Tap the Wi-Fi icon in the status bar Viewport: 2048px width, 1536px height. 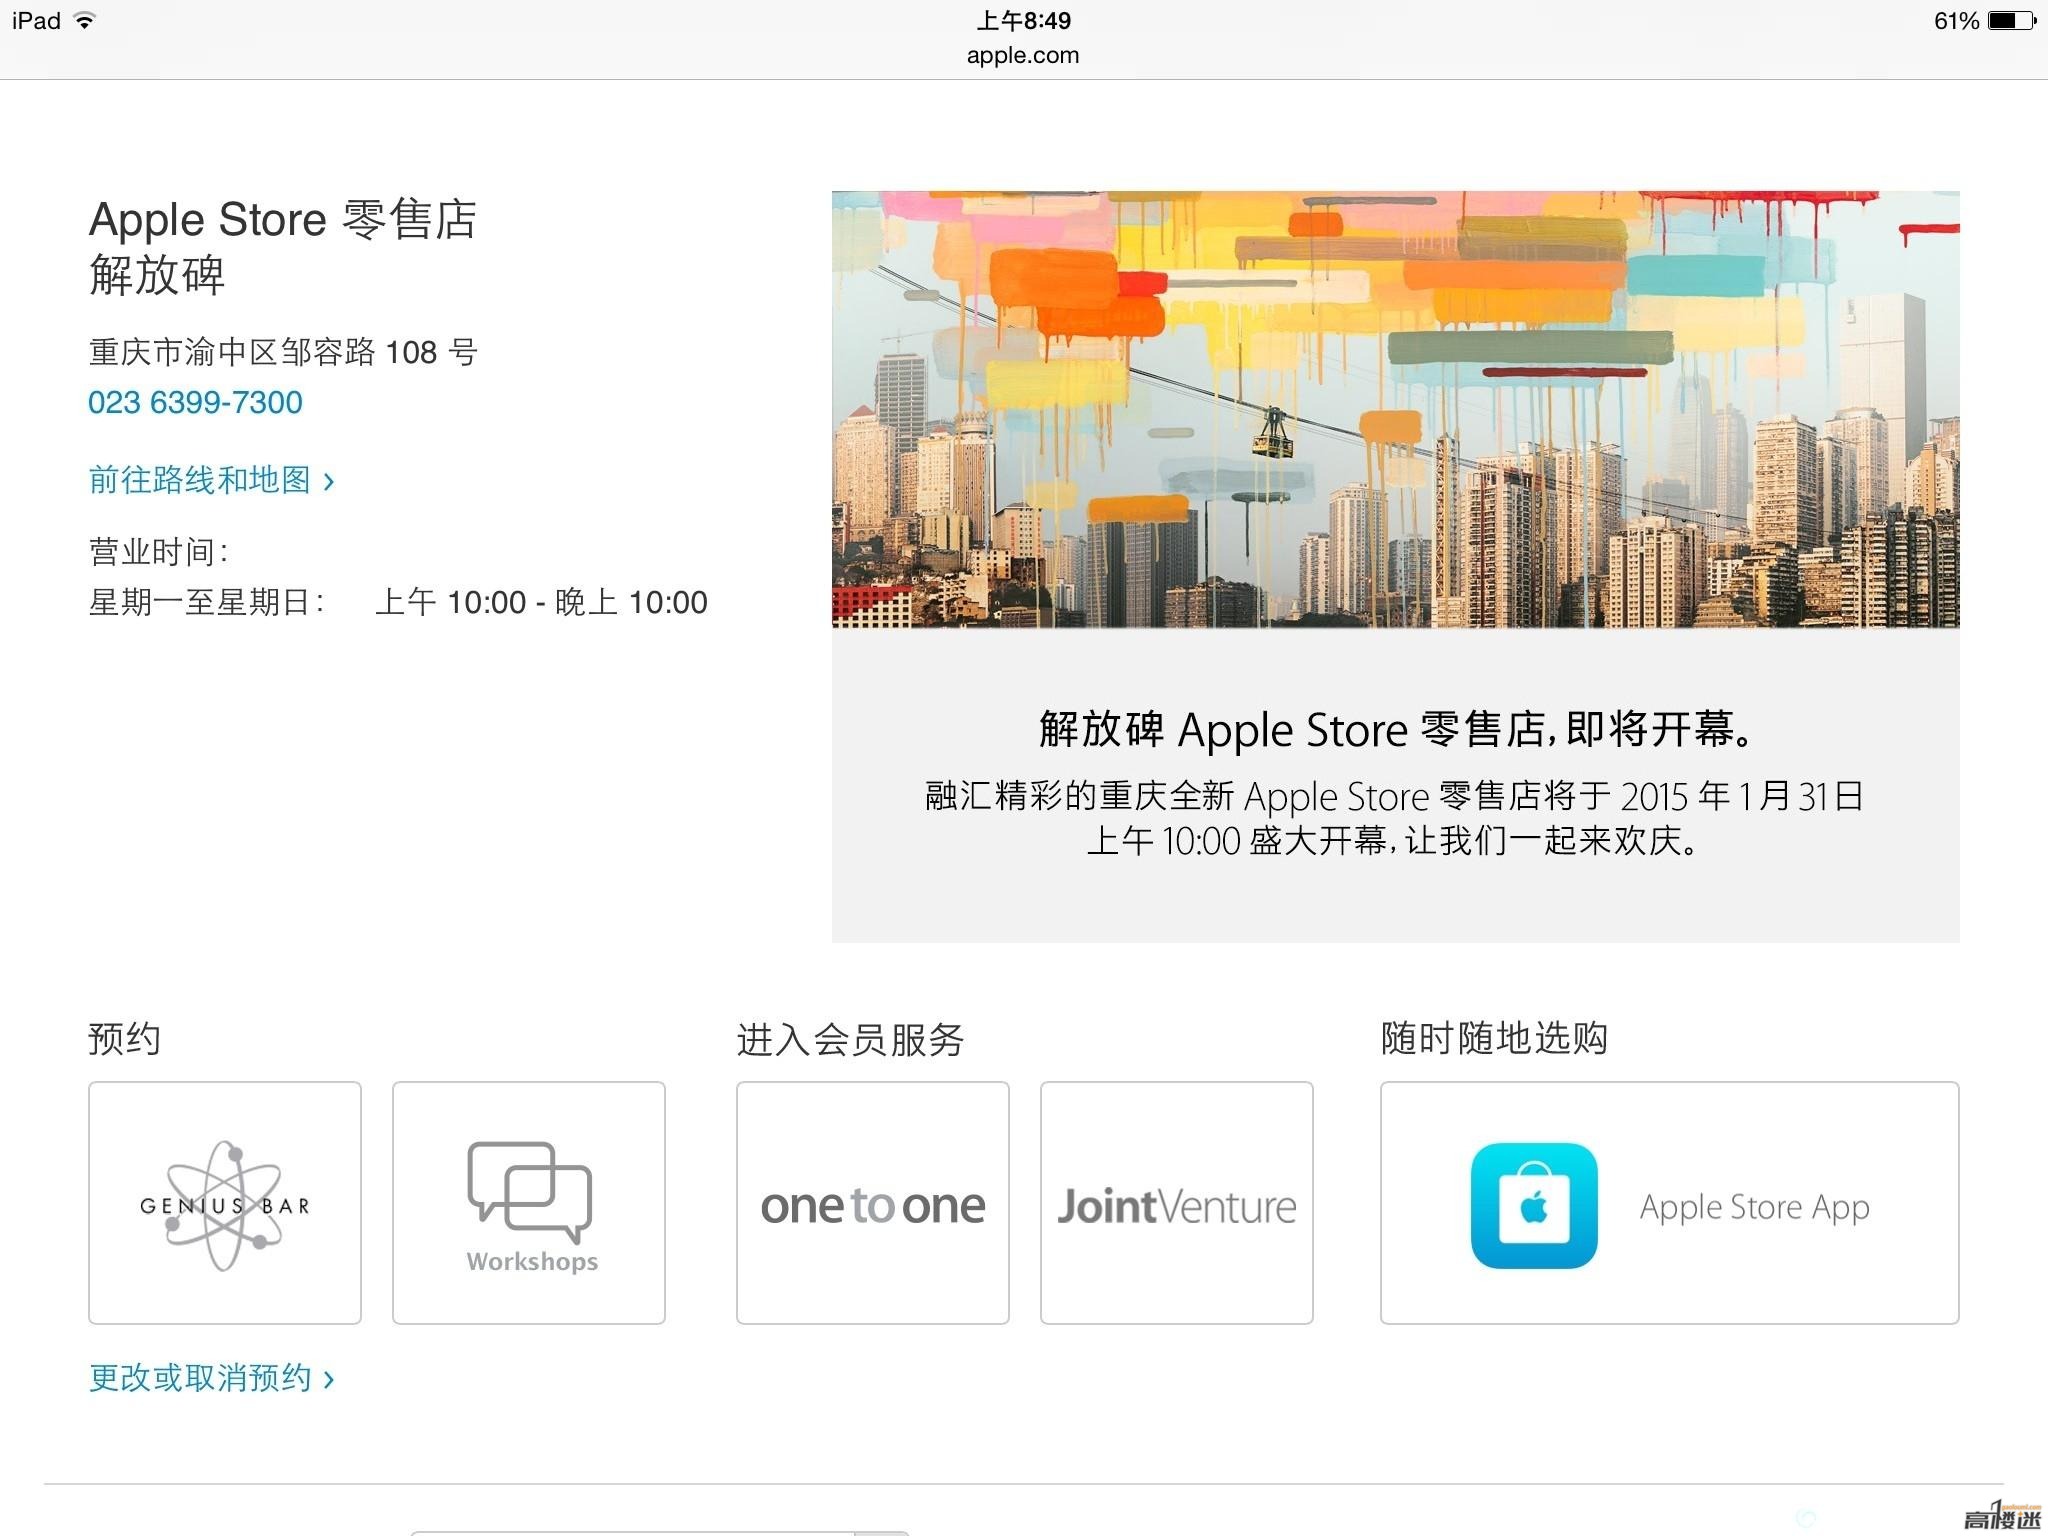point(86,20)
